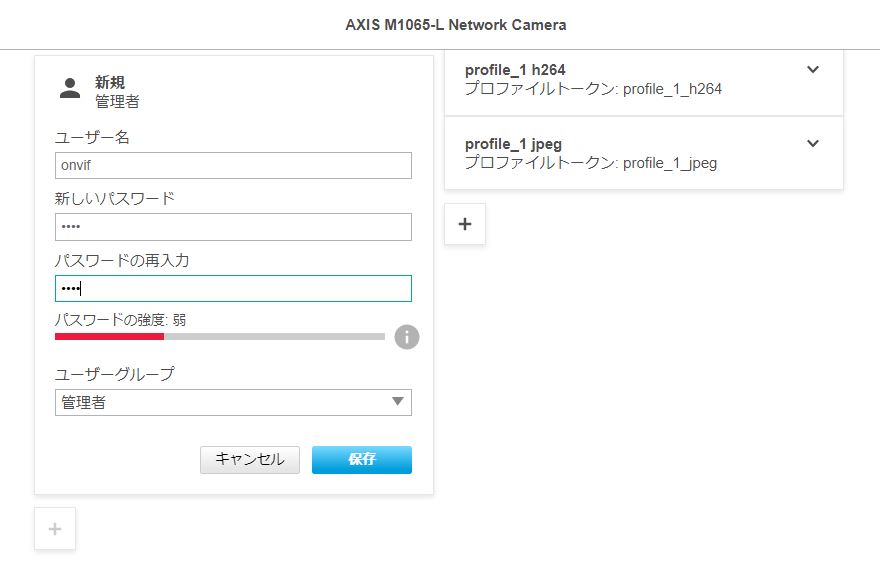Expand the profile_1 jpeg chevron
The image size is (880, 571).
click(813, 144)
